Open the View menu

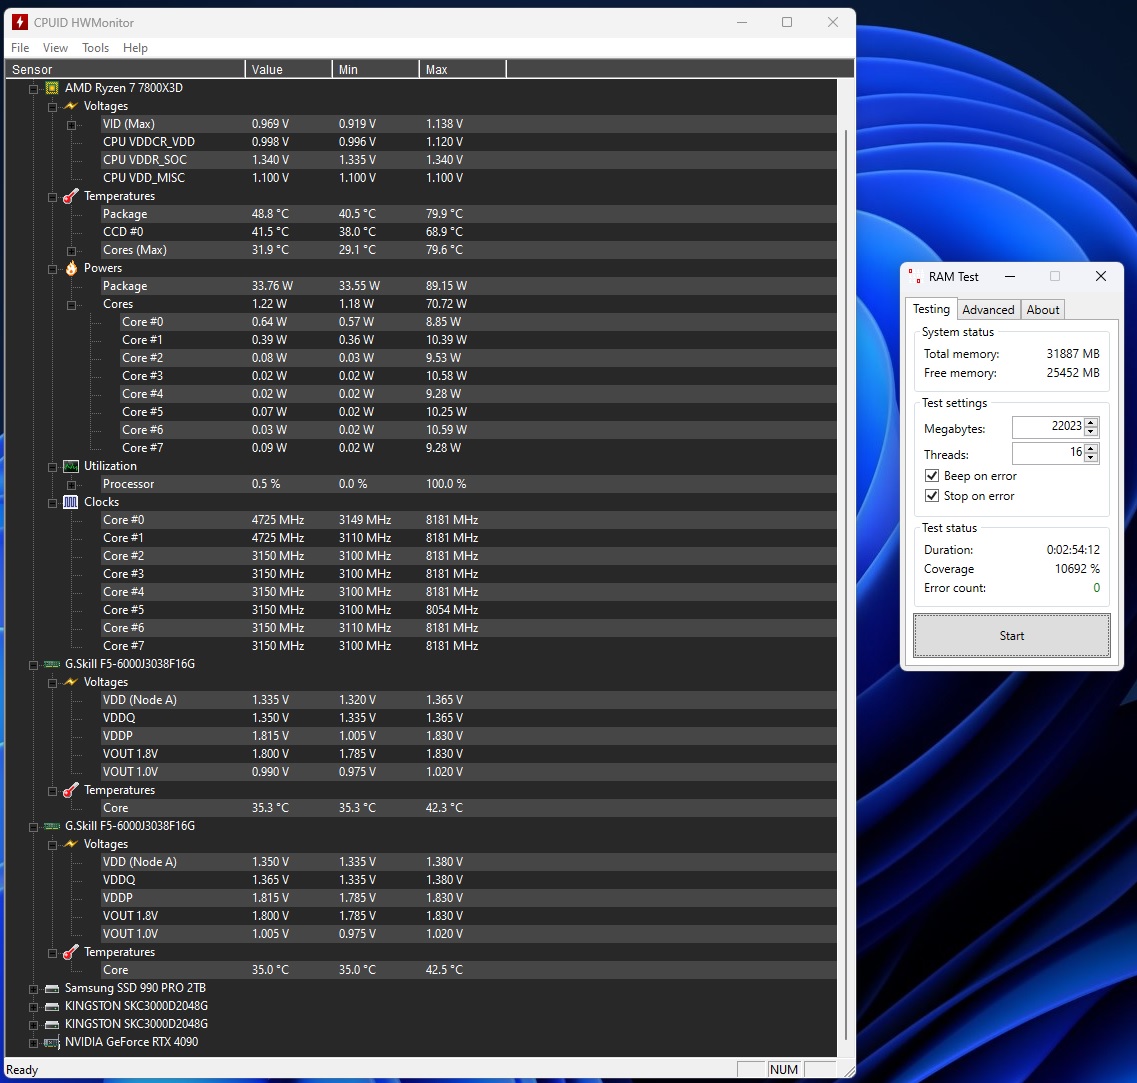pos(55,47)
